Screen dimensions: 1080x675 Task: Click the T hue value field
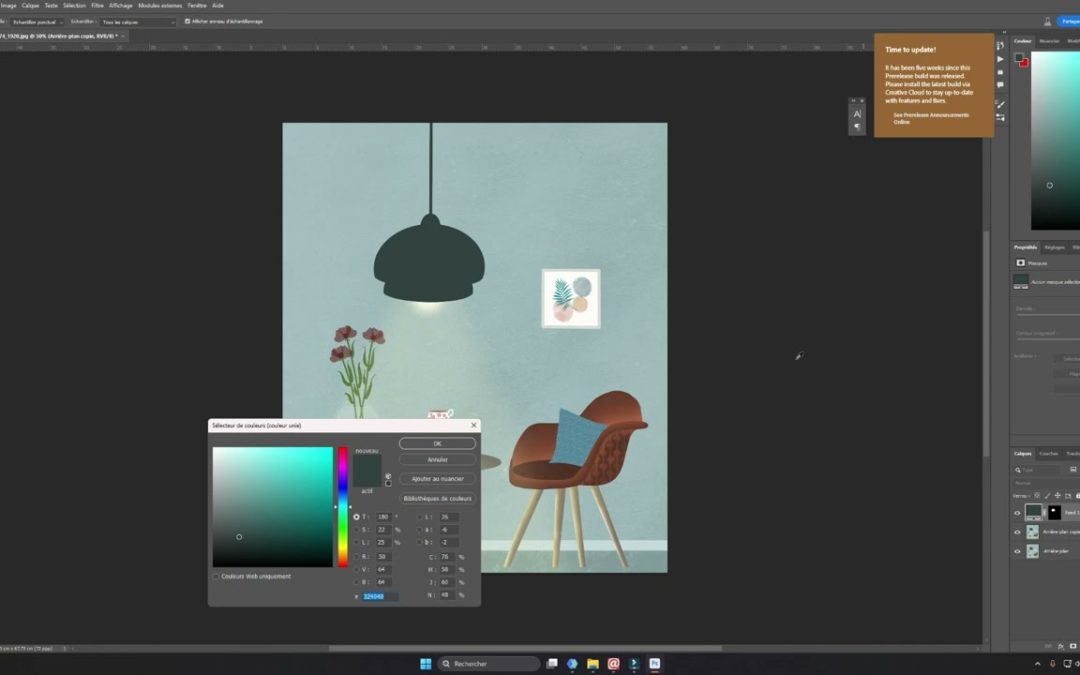tap(384, 517)
